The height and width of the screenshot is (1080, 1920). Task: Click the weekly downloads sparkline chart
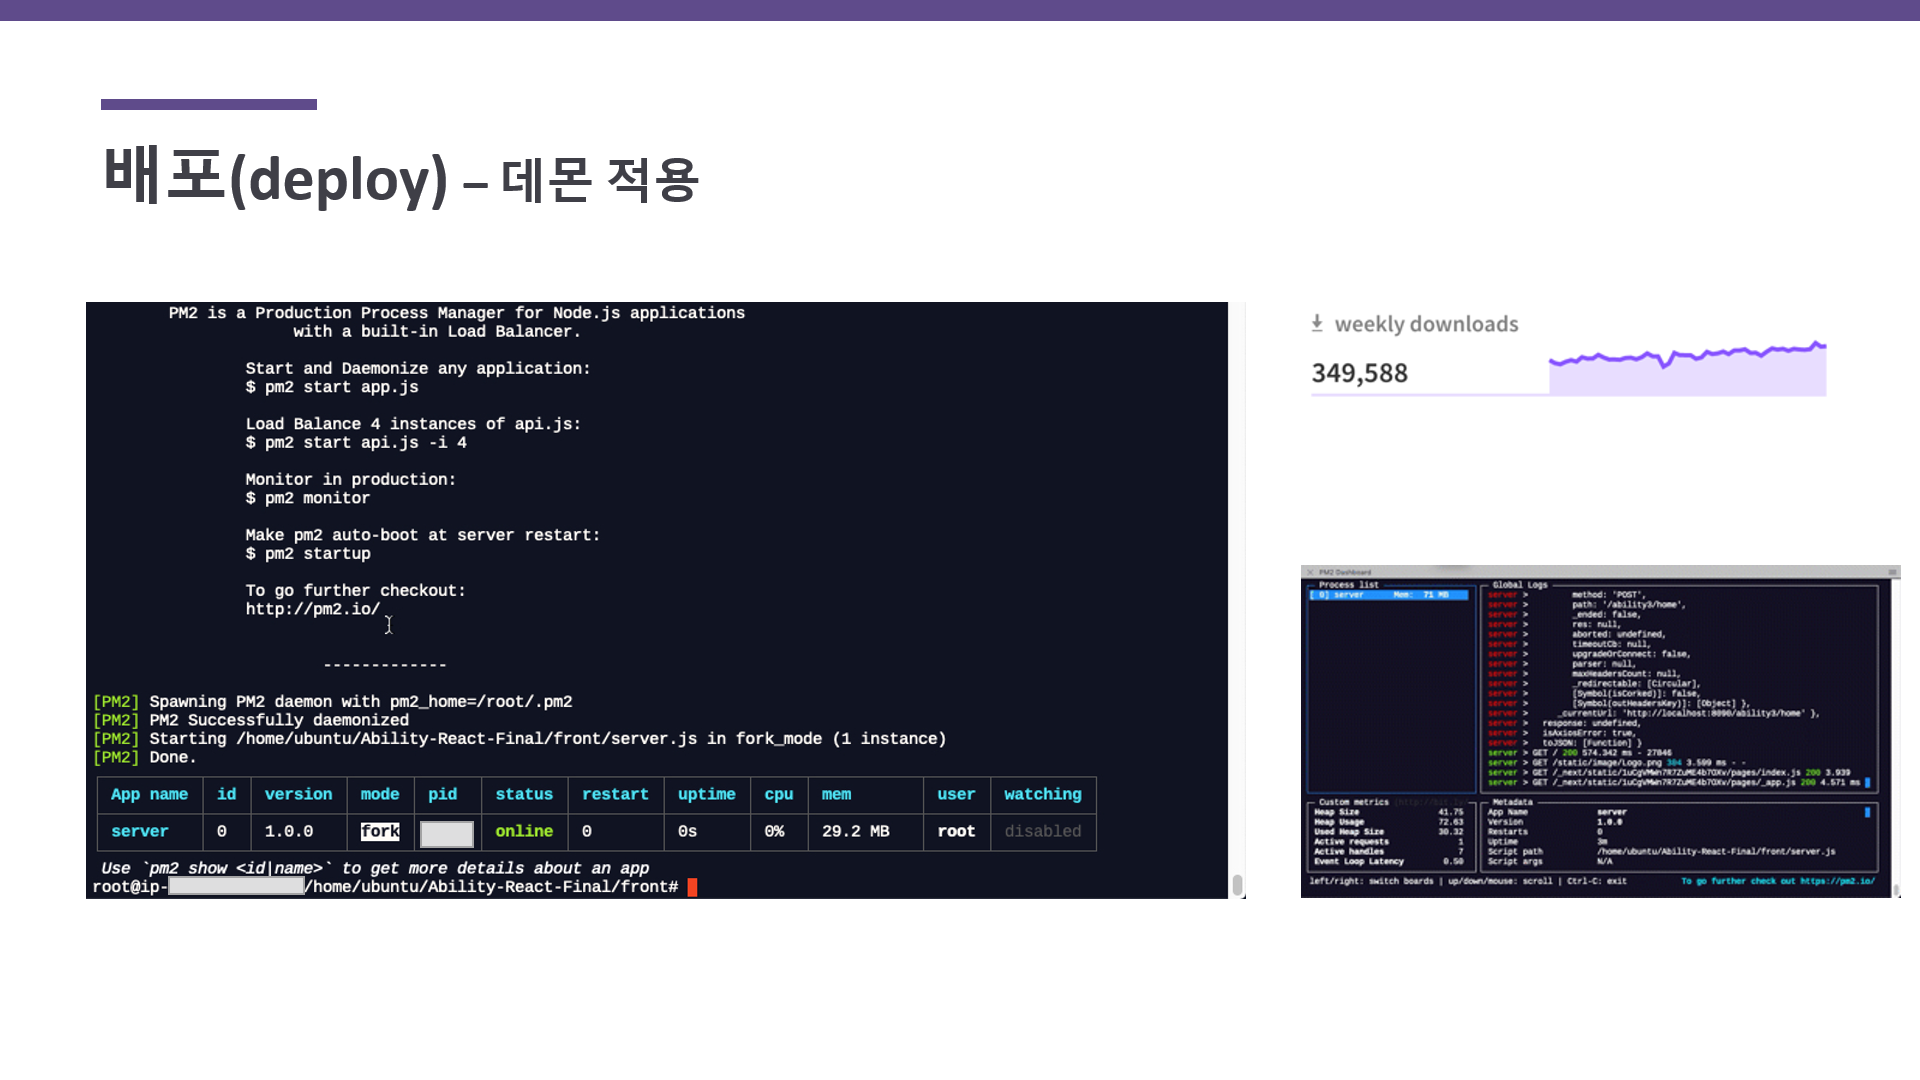pyautogui.click(x=1687, y=368)
